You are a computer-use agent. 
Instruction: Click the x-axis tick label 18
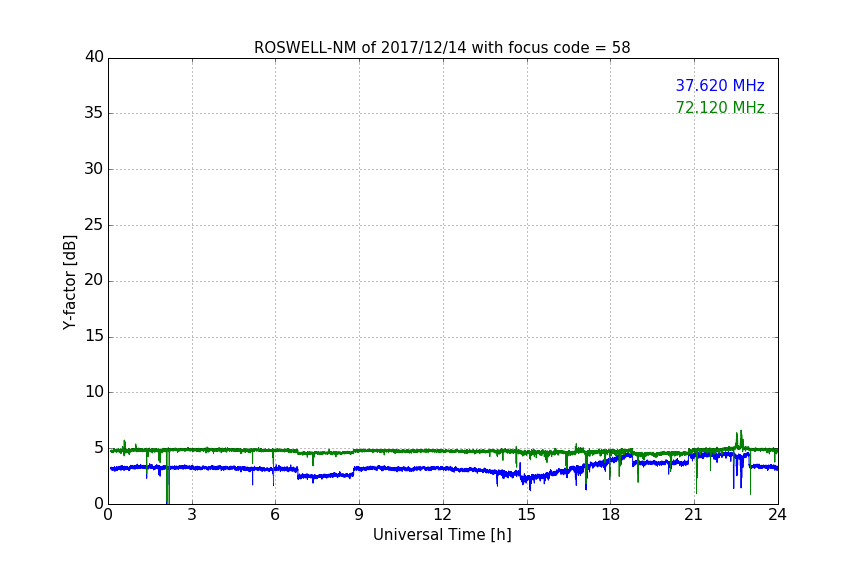(x=611, y=515)
